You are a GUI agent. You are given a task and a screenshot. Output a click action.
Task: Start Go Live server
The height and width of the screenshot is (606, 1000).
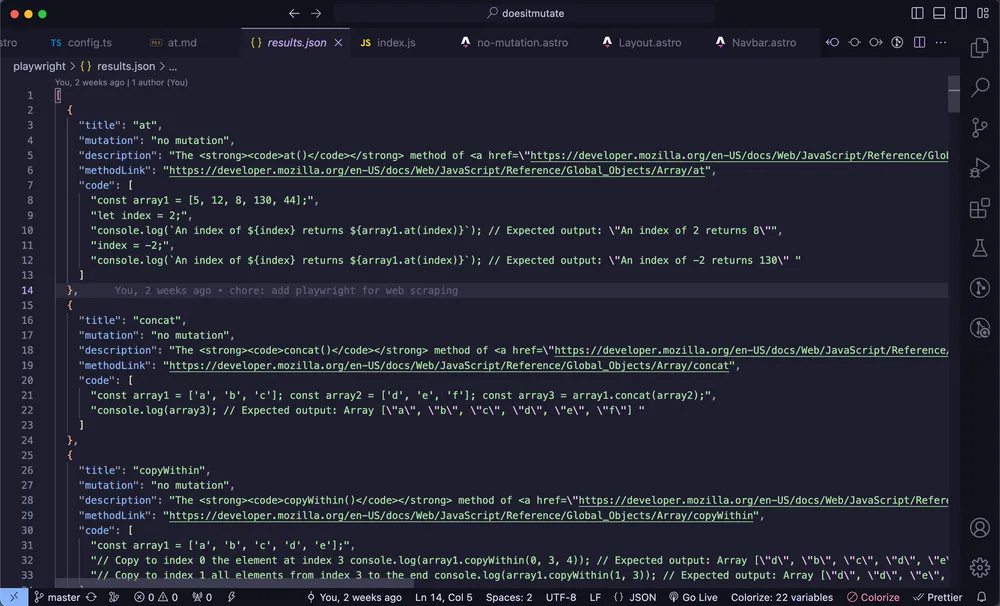(693, 597)
